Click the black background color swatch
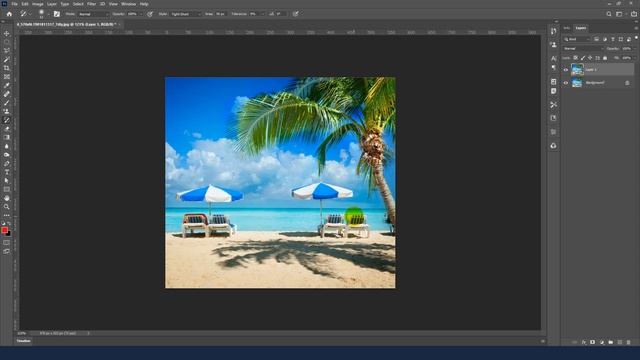This screenshot has width=640, height=360. [9, 234]
